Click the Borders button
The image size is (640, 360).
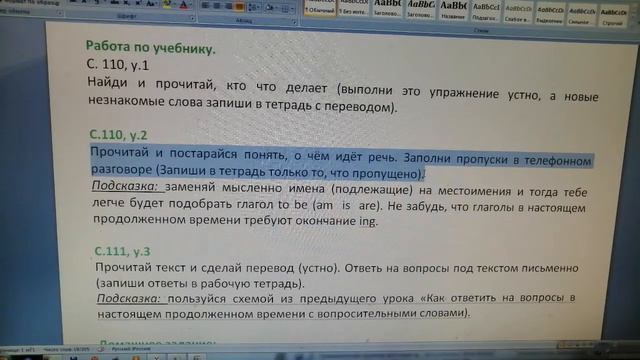click(285, 9)
